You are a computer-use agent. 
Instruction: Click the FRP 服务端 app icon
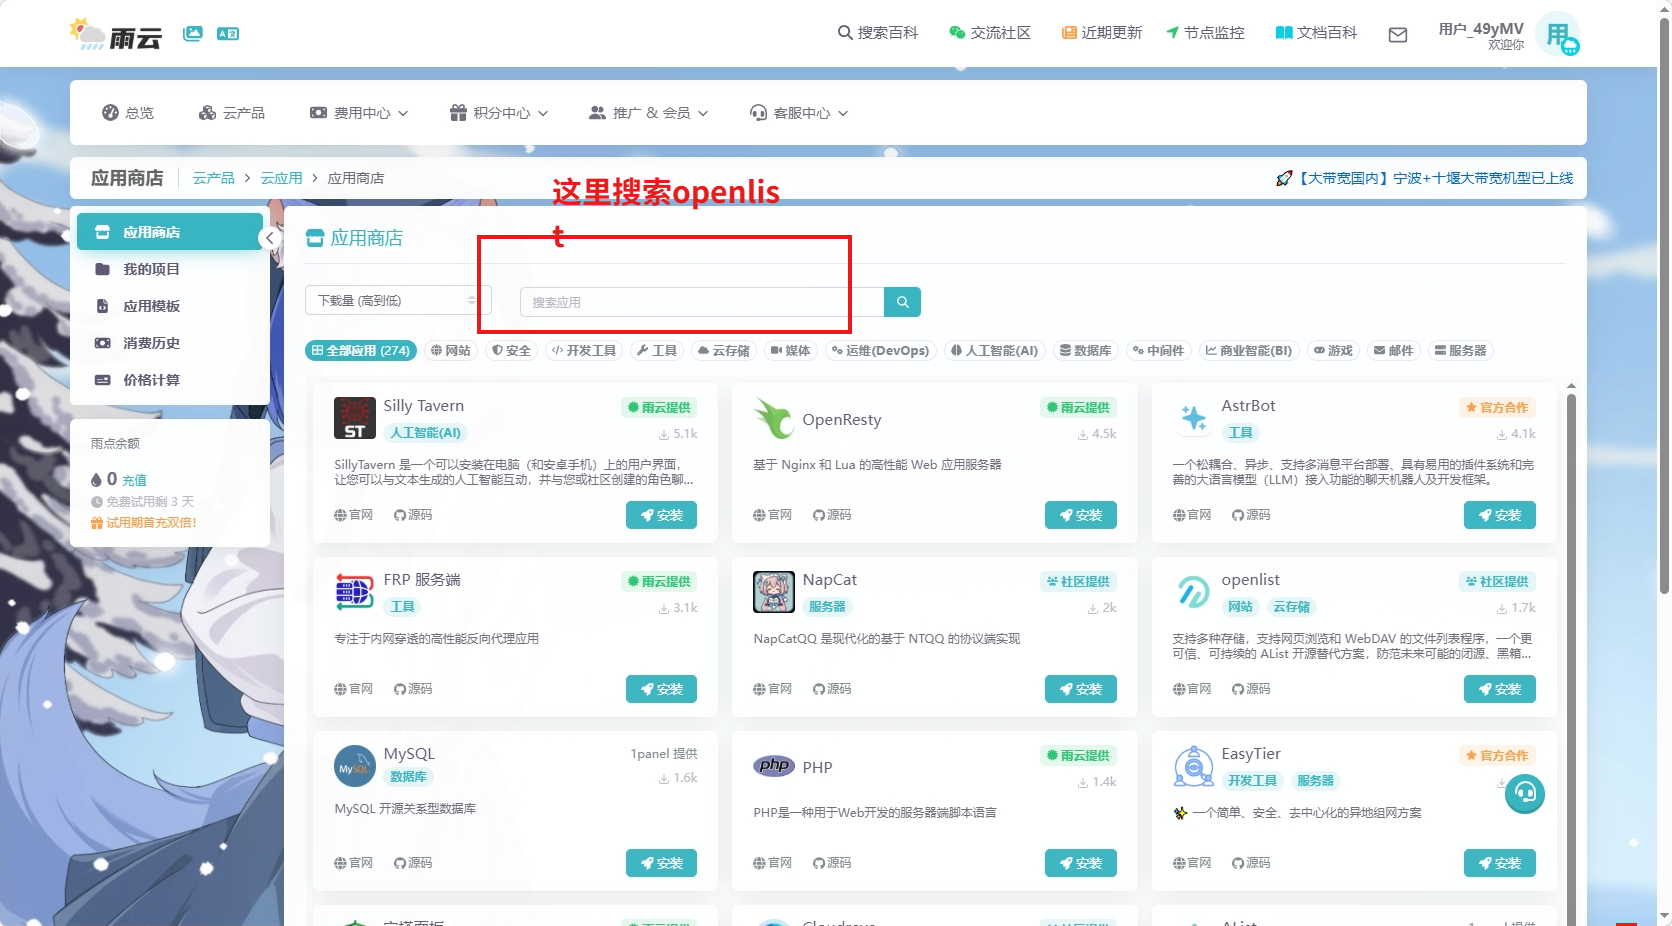(x=355, y=592)
